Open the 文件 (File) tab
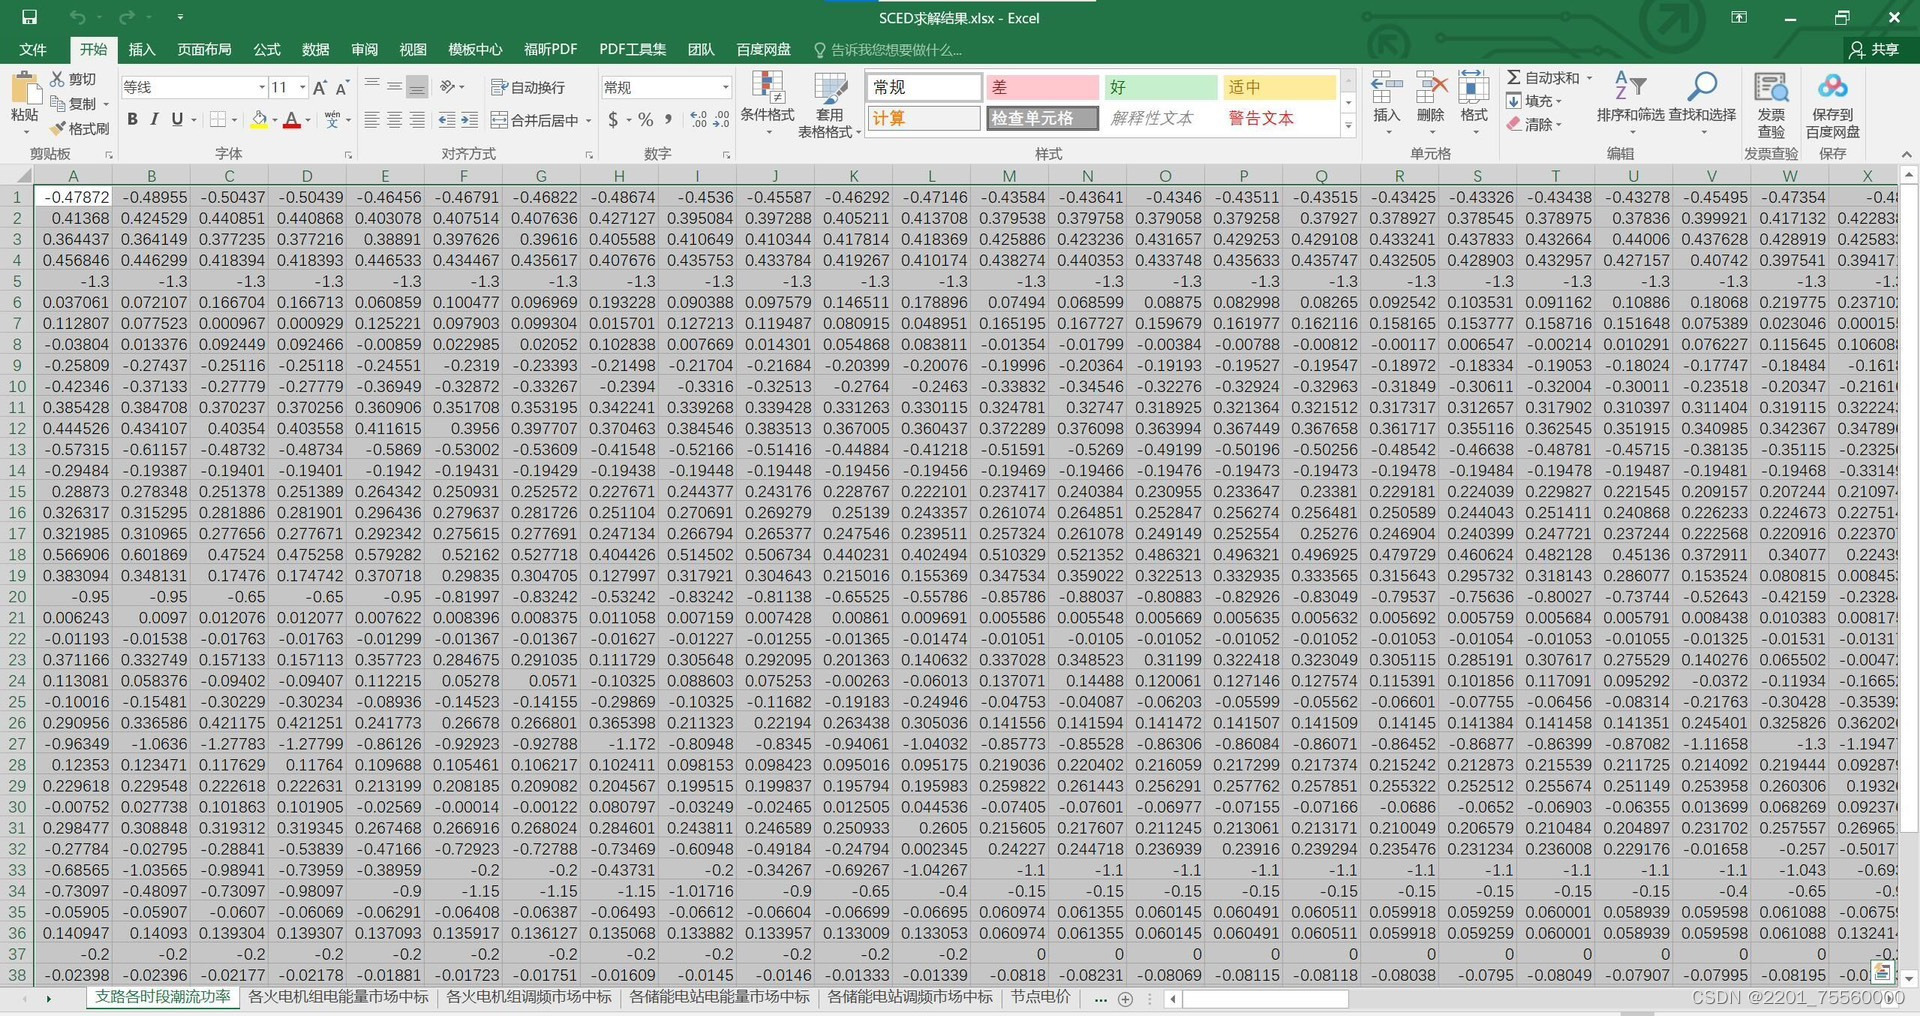Image resolution: width=1920 pixels, height=1016 pixels. (x=33, y=49)
